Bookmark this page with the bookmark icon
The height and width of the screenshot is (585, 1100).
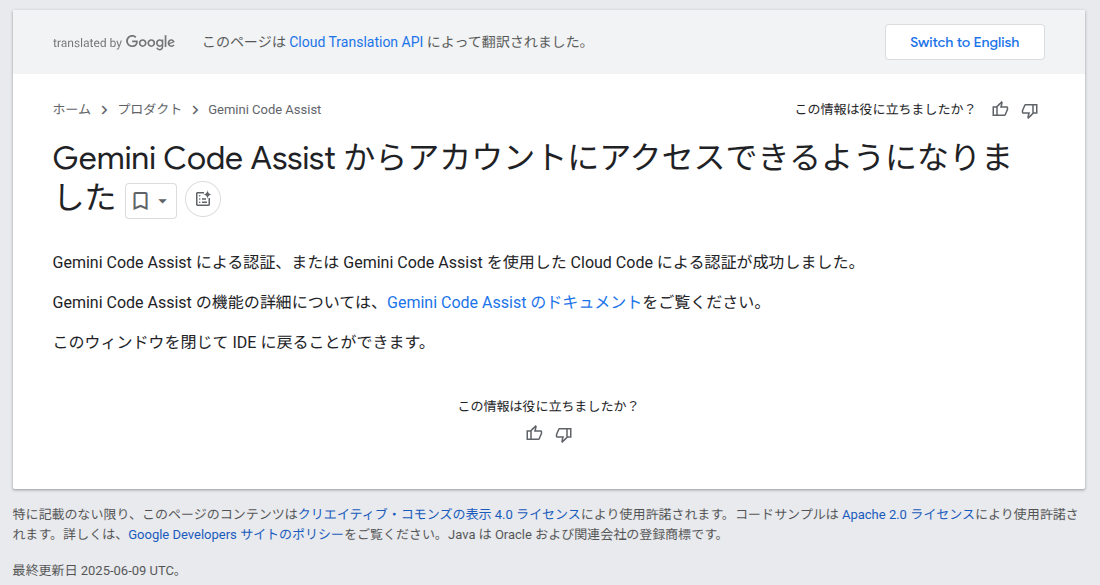143,199
